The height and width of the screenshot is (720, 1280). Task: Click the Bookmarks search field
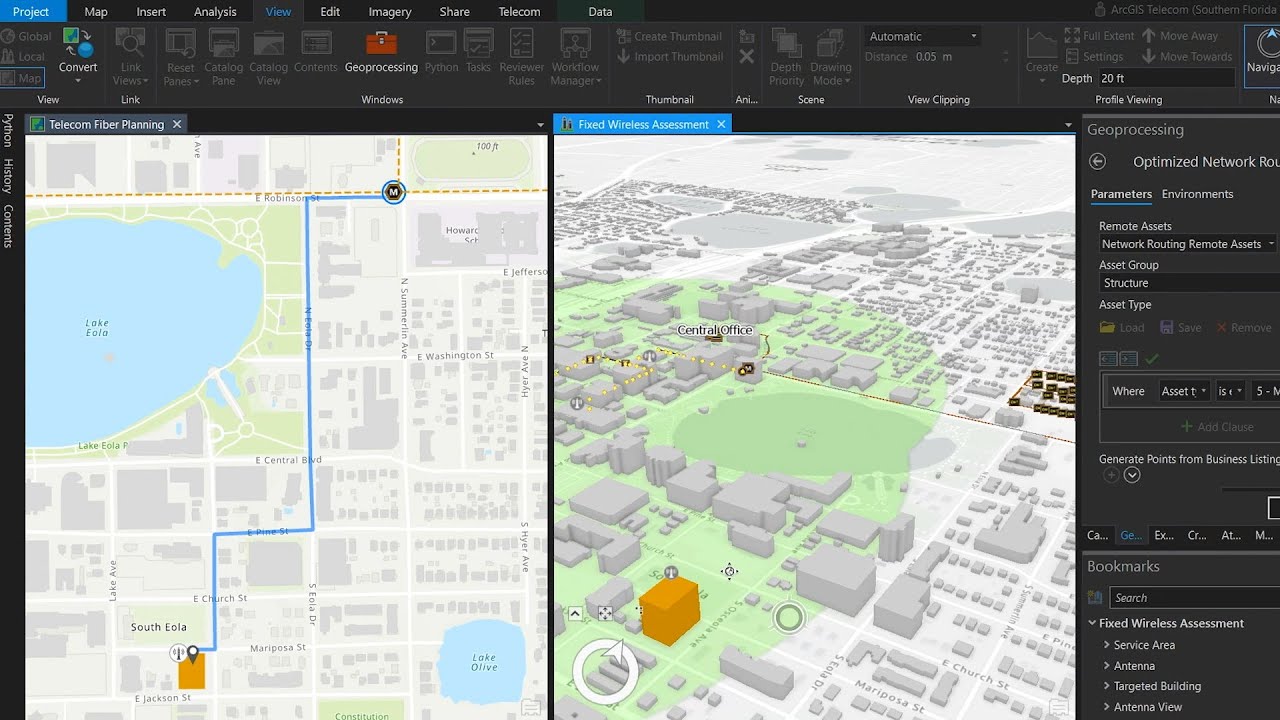(x=1195, y=598)
